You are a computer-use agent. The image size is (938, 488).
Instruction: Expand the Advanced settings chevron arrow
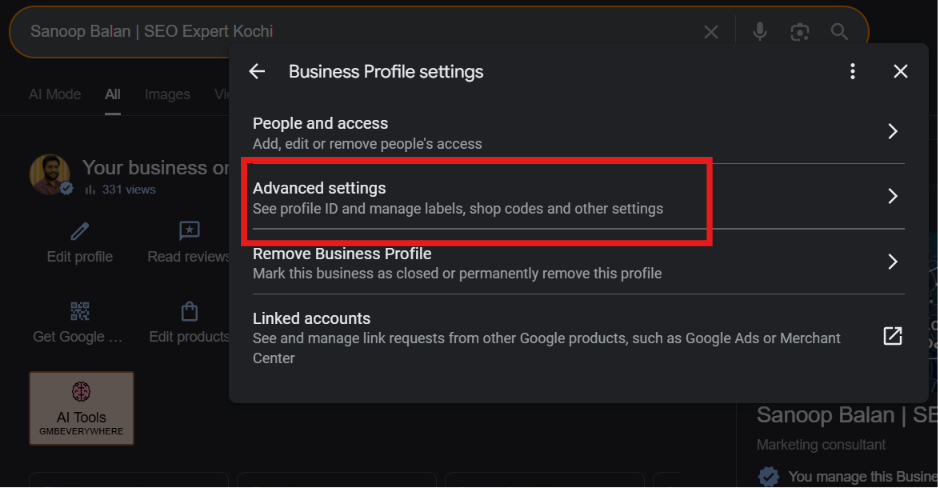pyautogui.click(x=893, y=196)
